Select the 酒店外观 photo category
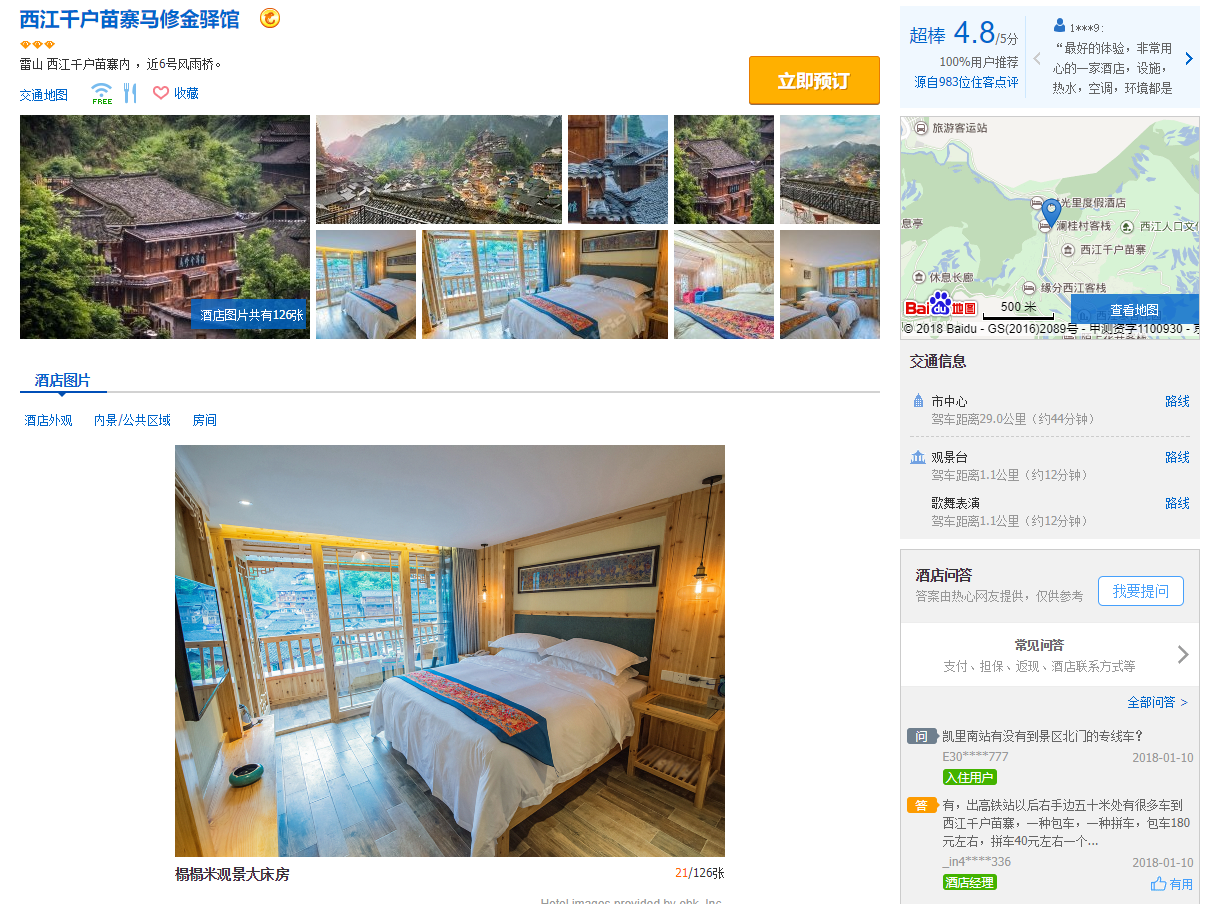 point(49,420)
